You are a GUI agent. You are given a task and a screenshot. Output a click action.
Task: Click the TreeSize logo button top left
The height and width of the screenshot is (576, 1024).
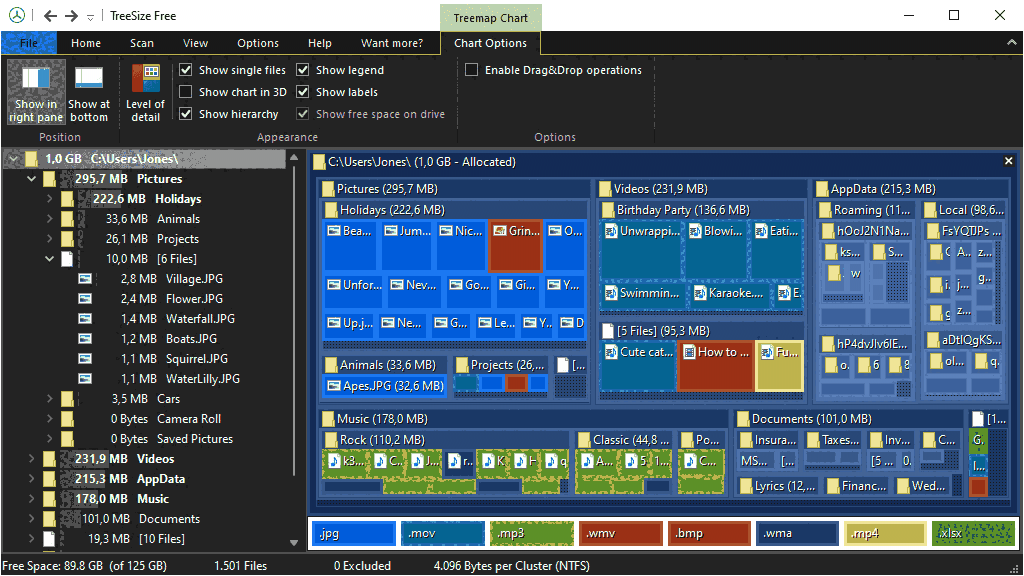[x=15, y=15]
